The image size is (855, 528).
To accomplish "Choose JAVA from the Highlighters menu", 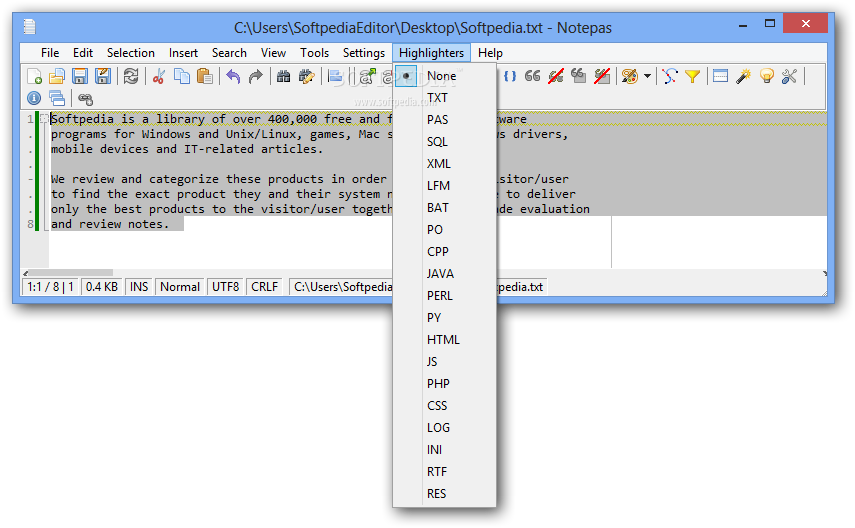I will pyautogui.click(x=444, y=274).
